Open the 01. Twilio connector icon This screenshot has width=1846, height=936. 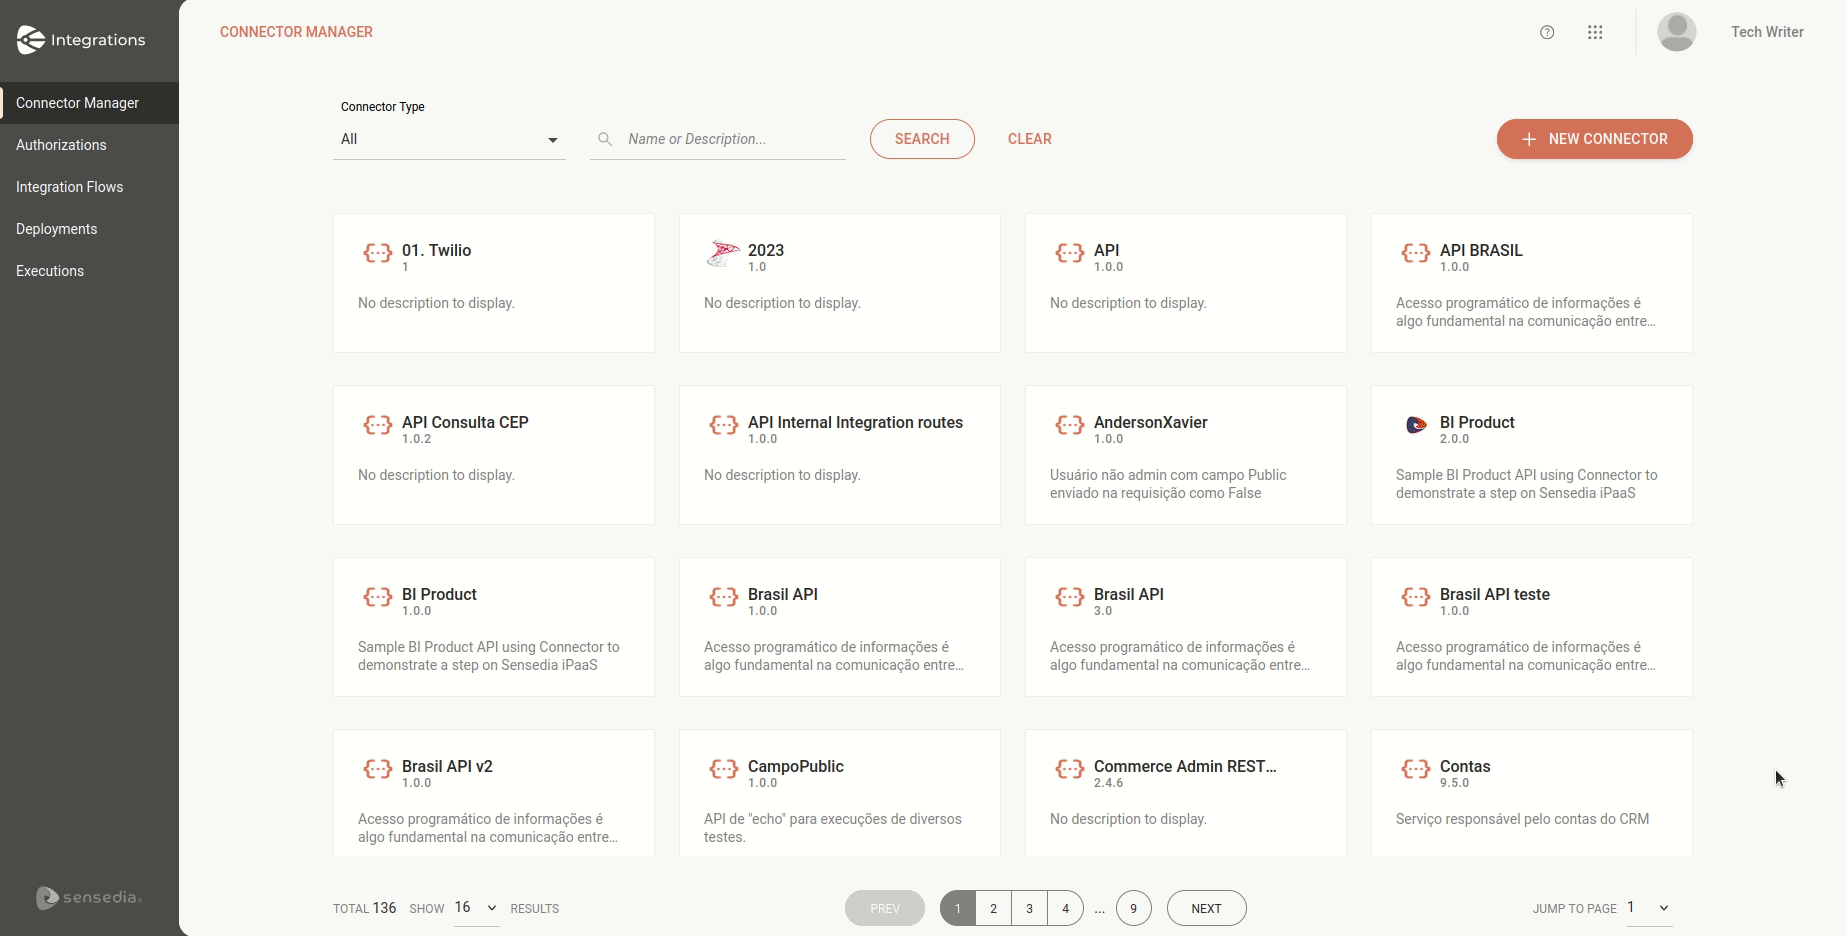(x=377, y=253)
